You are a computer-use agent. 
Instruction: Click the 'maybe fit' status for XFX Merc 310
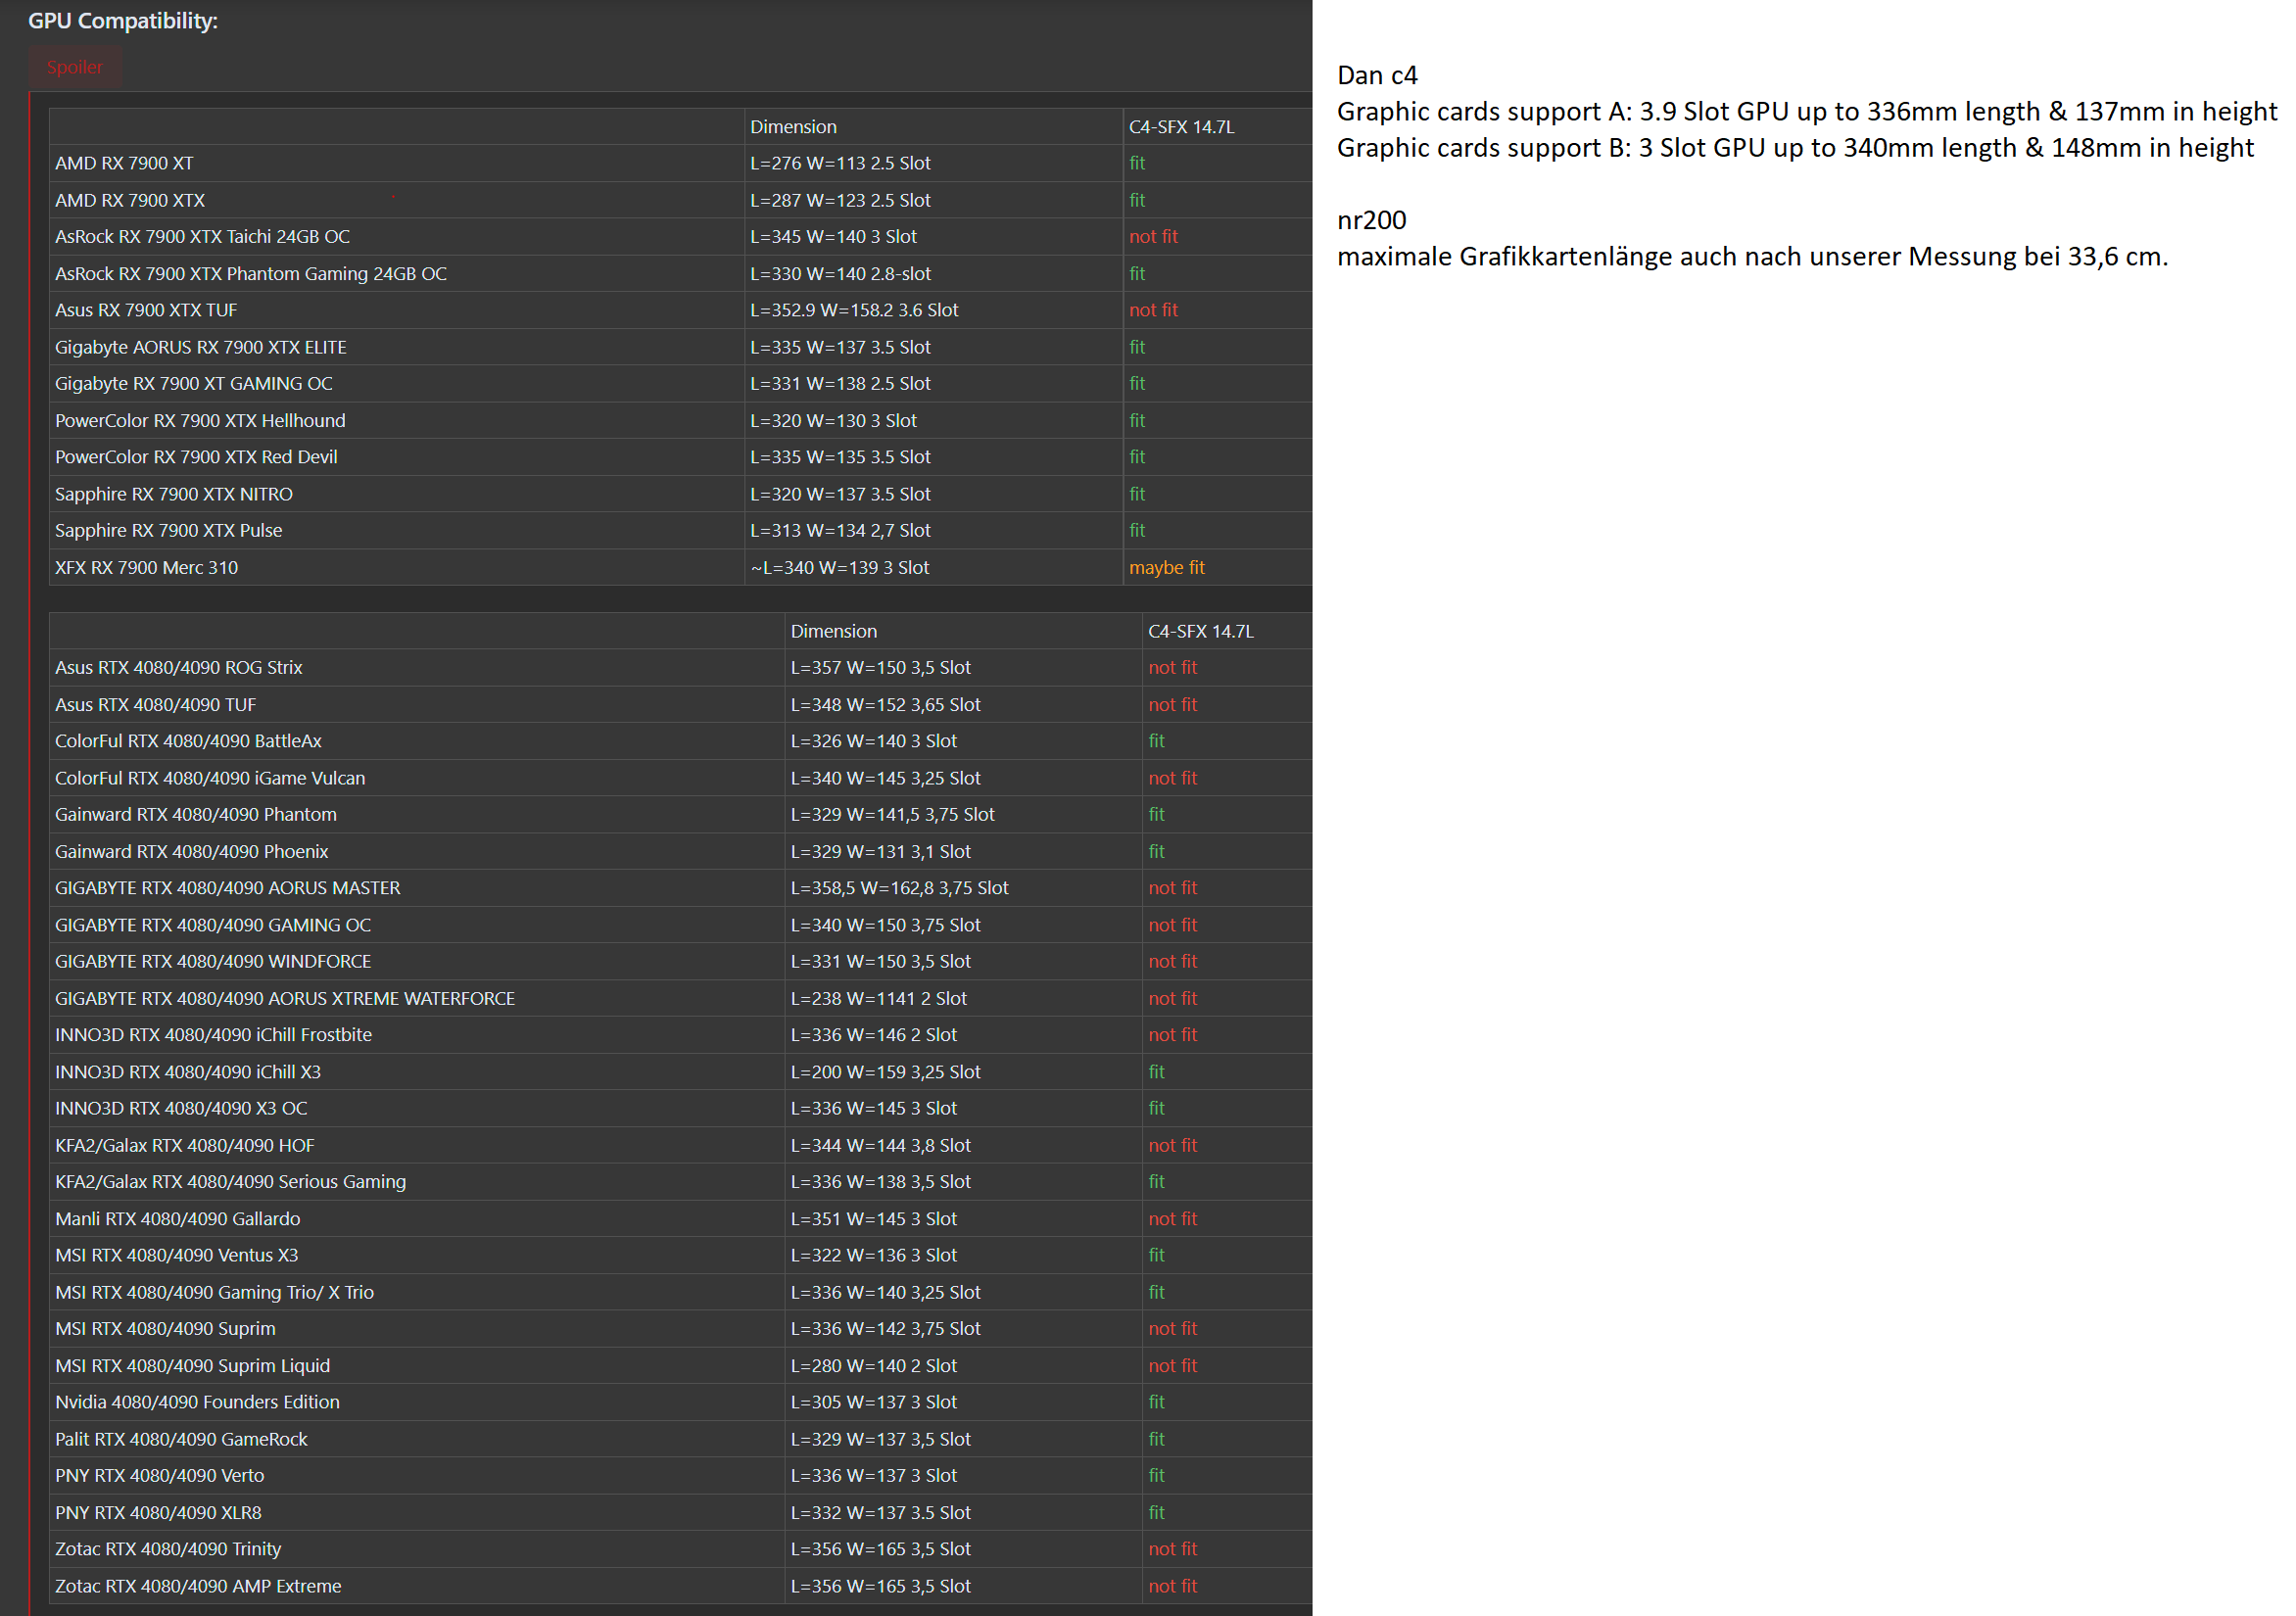[1166, 567]
